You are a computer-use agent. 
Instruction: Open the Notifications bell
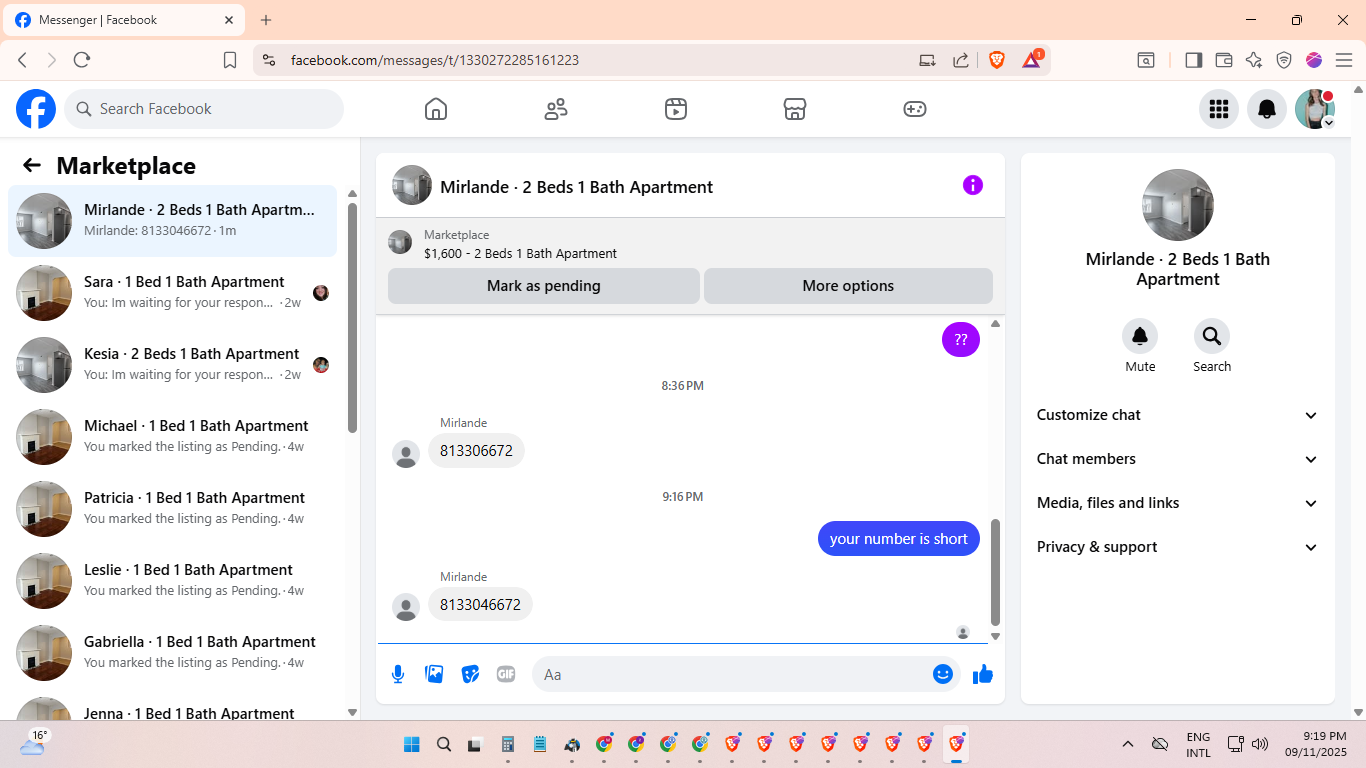tap(1267, 109)
